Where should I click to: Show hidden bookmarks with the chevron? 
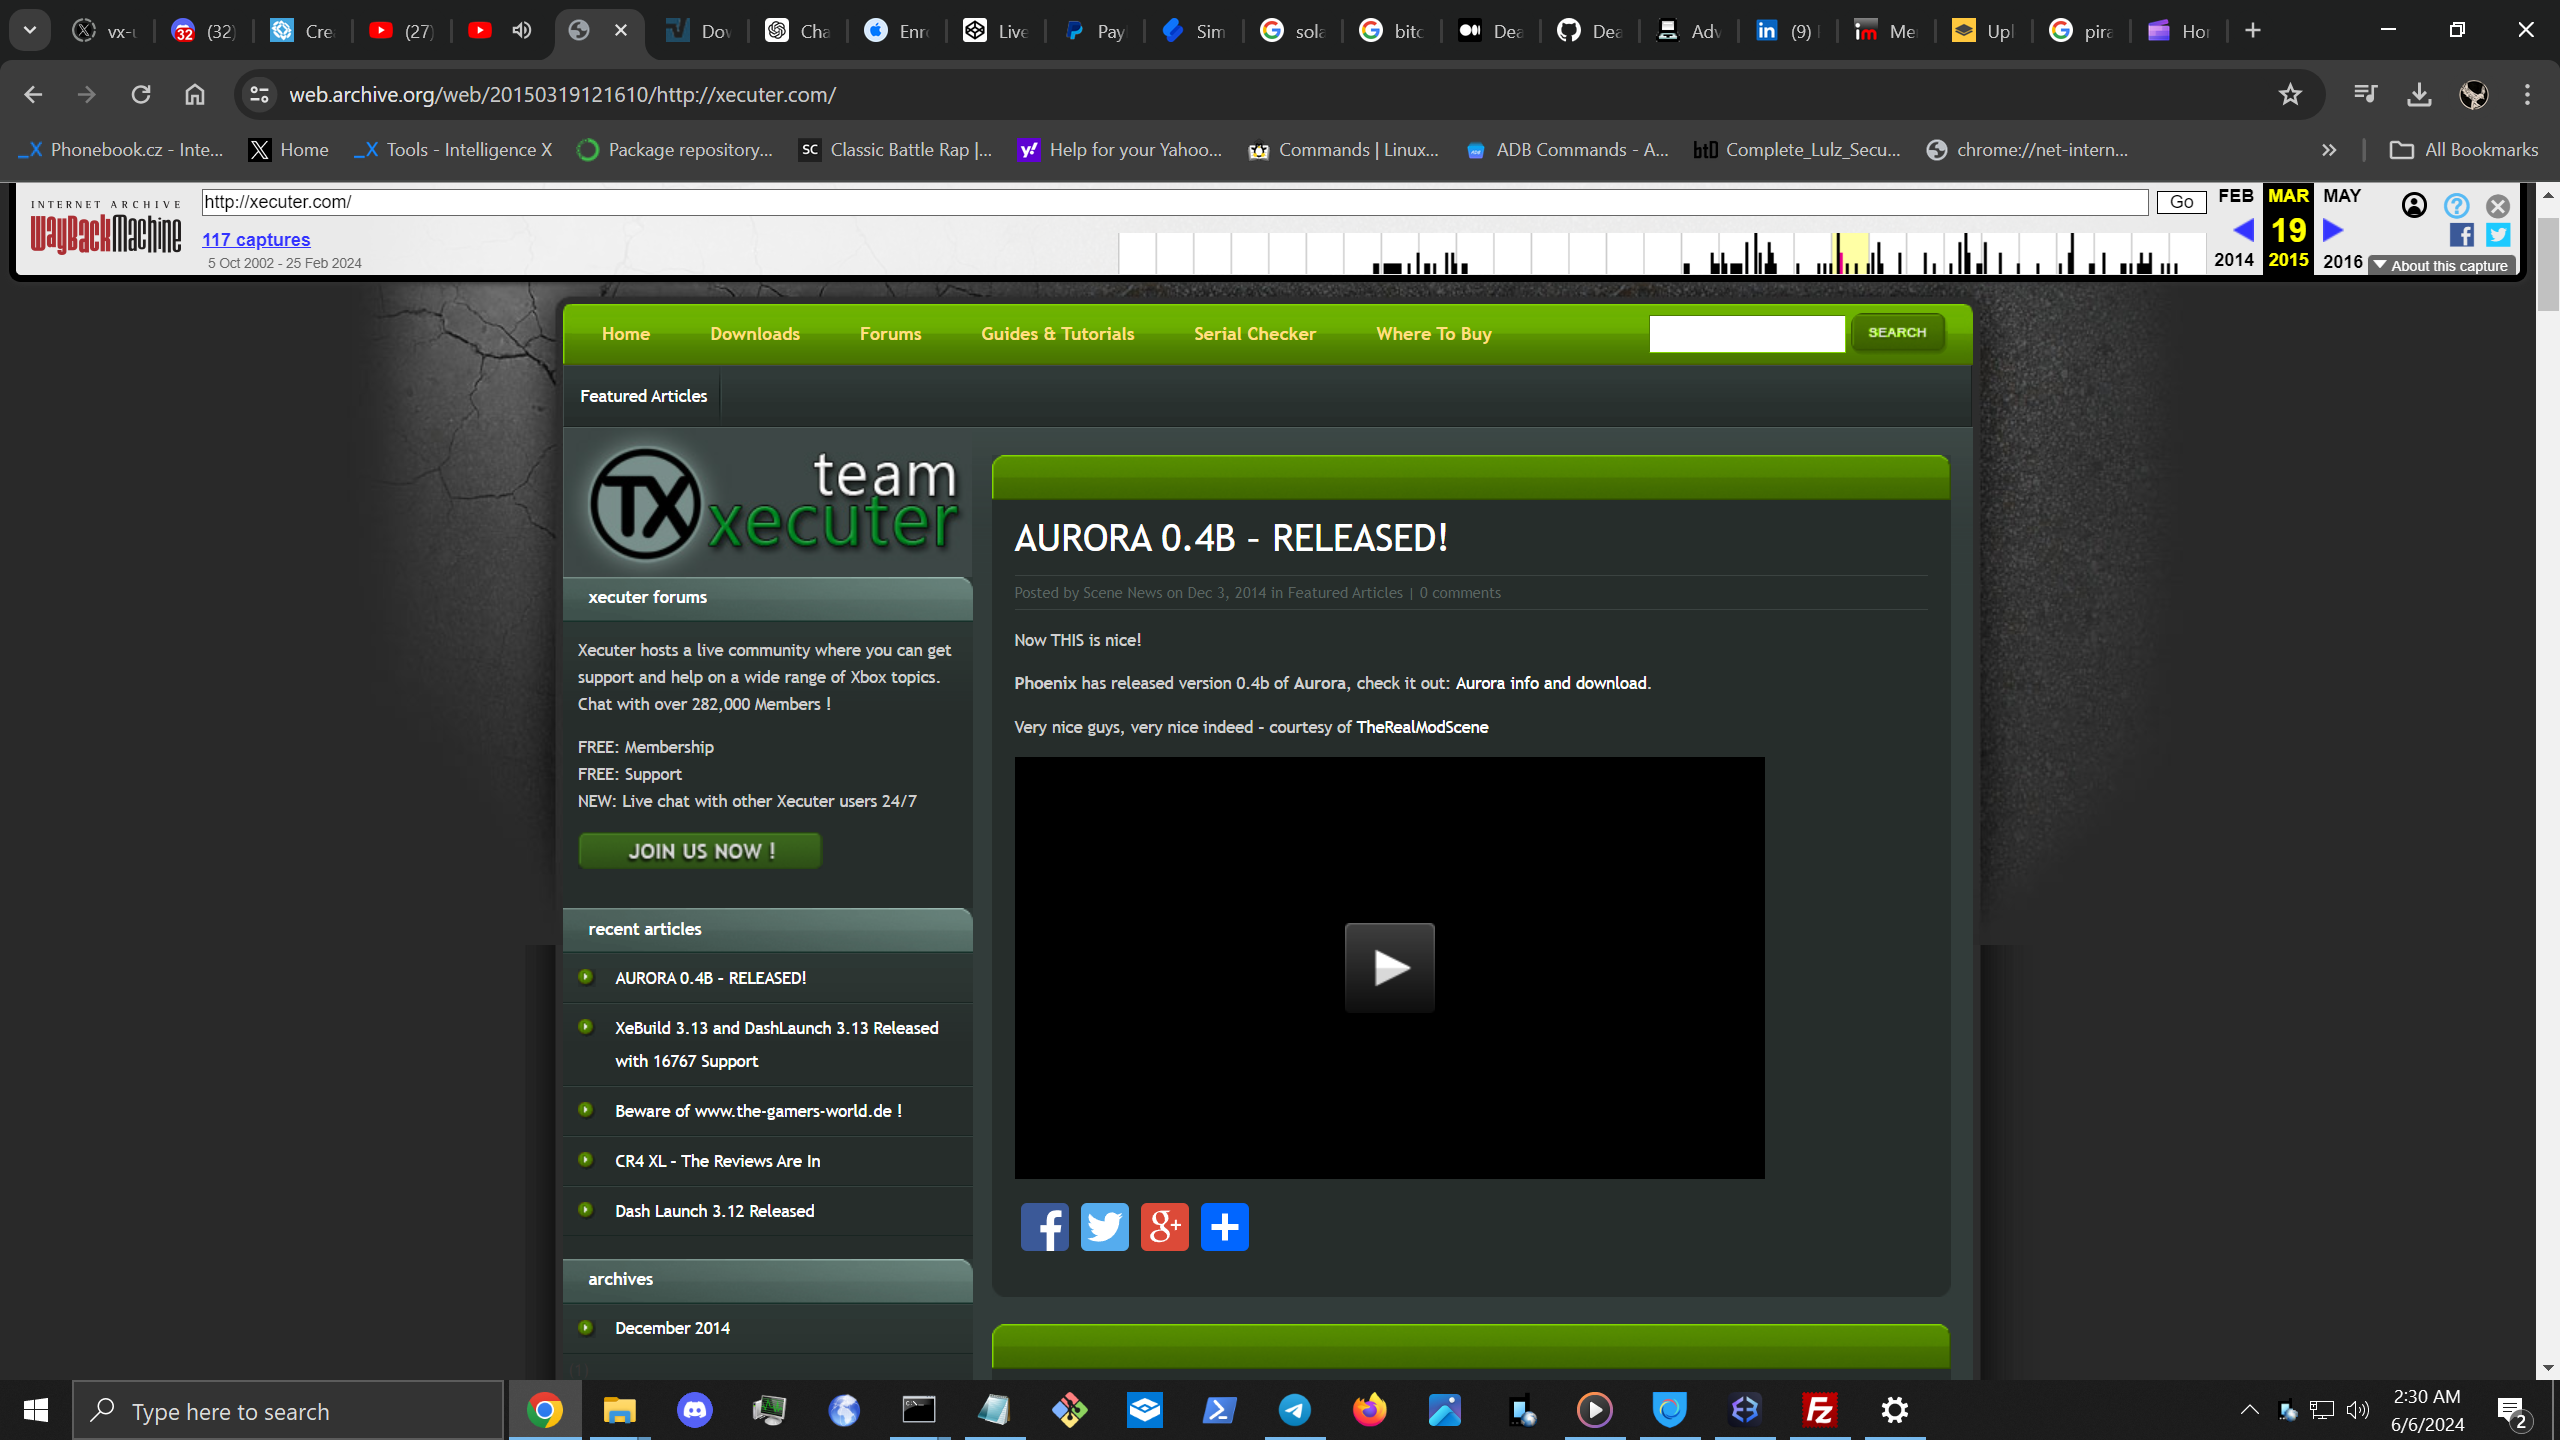coord(2329,150)
